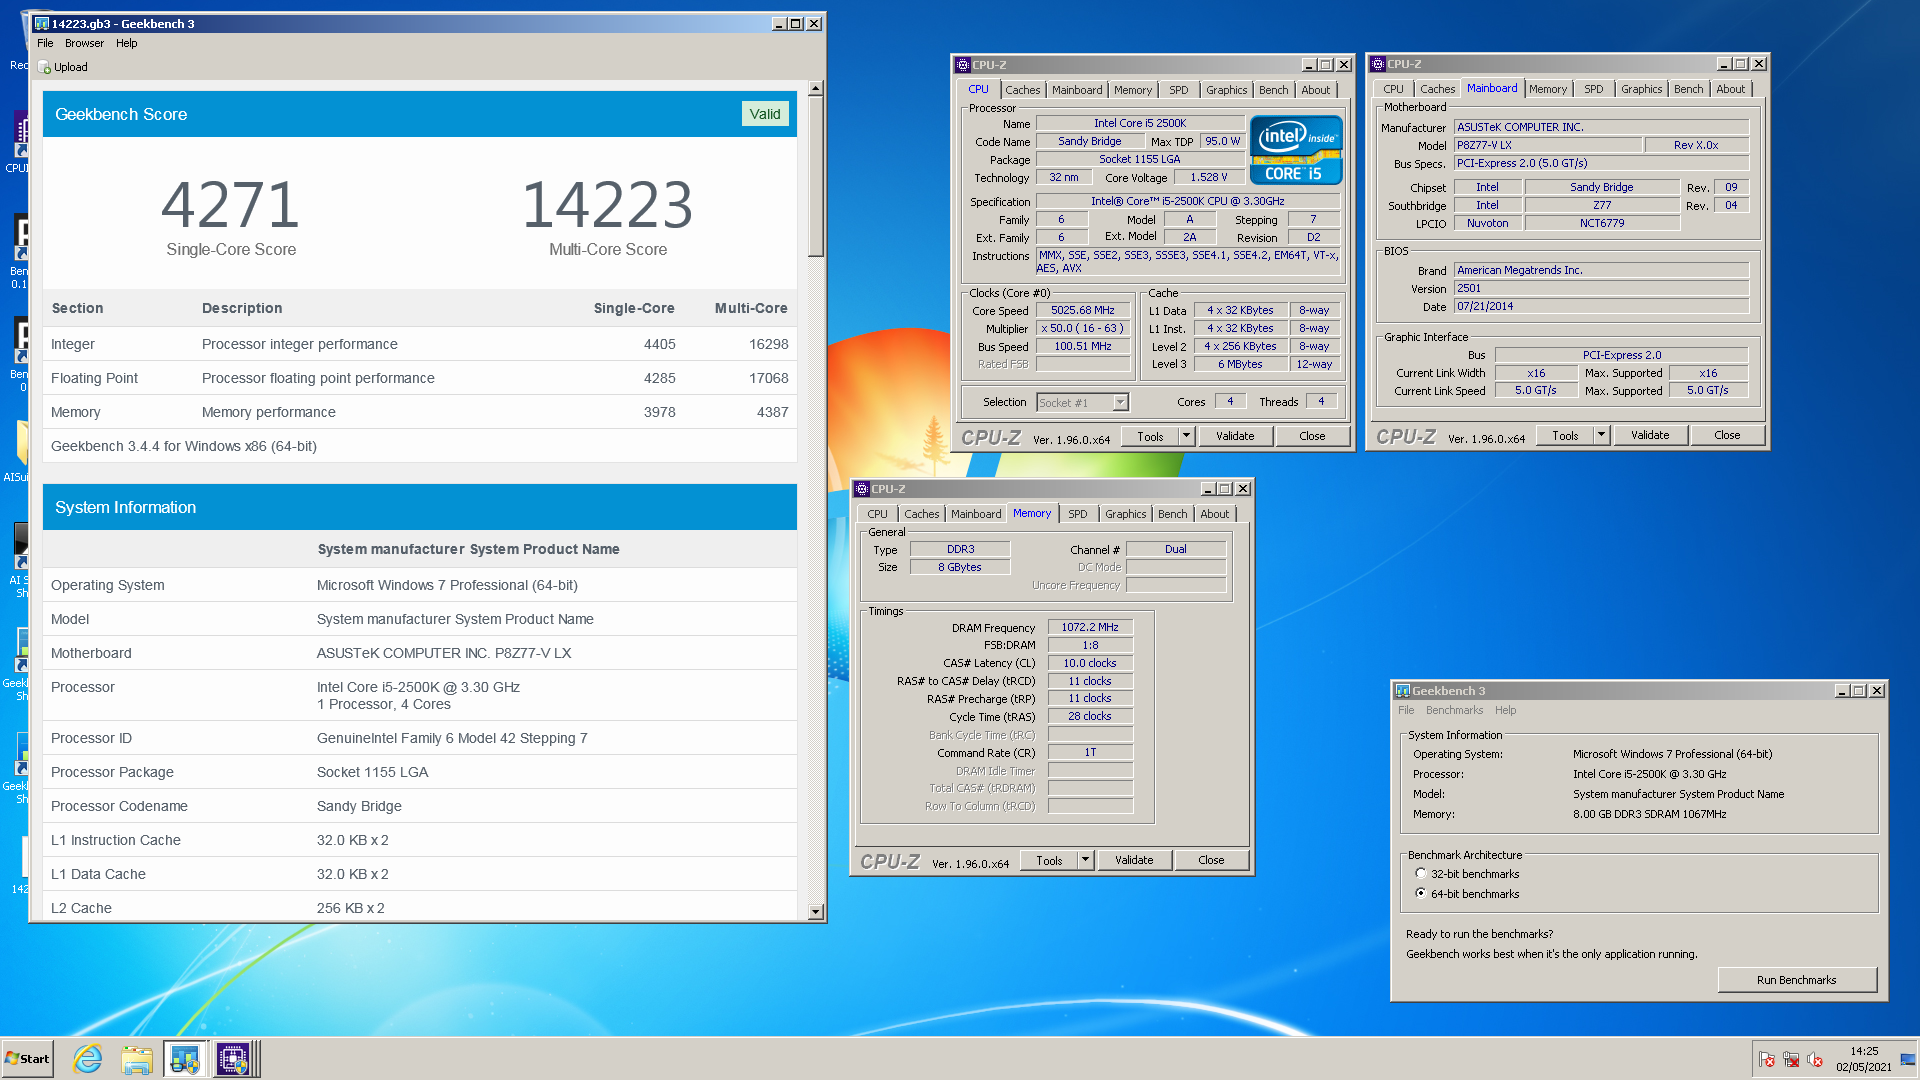The width and height of the screenshot is (1920, 1080).
Task: Select the CPU-Z taskbar icon
Action: 233,1059
